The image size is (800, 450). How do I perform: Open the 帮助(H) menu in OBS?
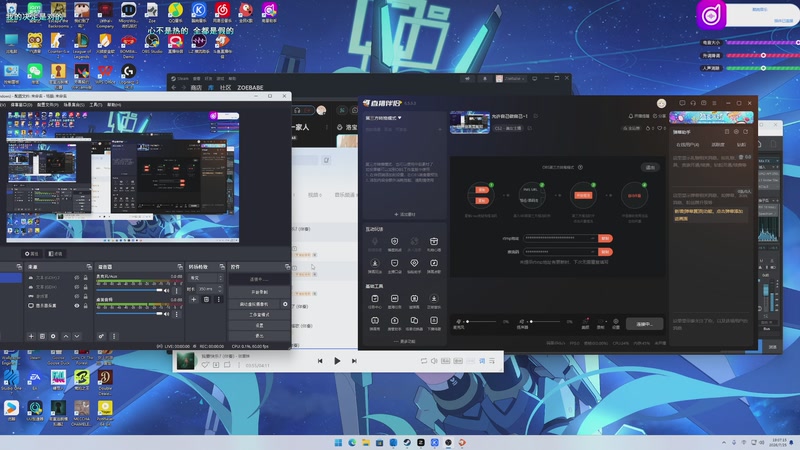pyautogui.click(x=114, y=105)
